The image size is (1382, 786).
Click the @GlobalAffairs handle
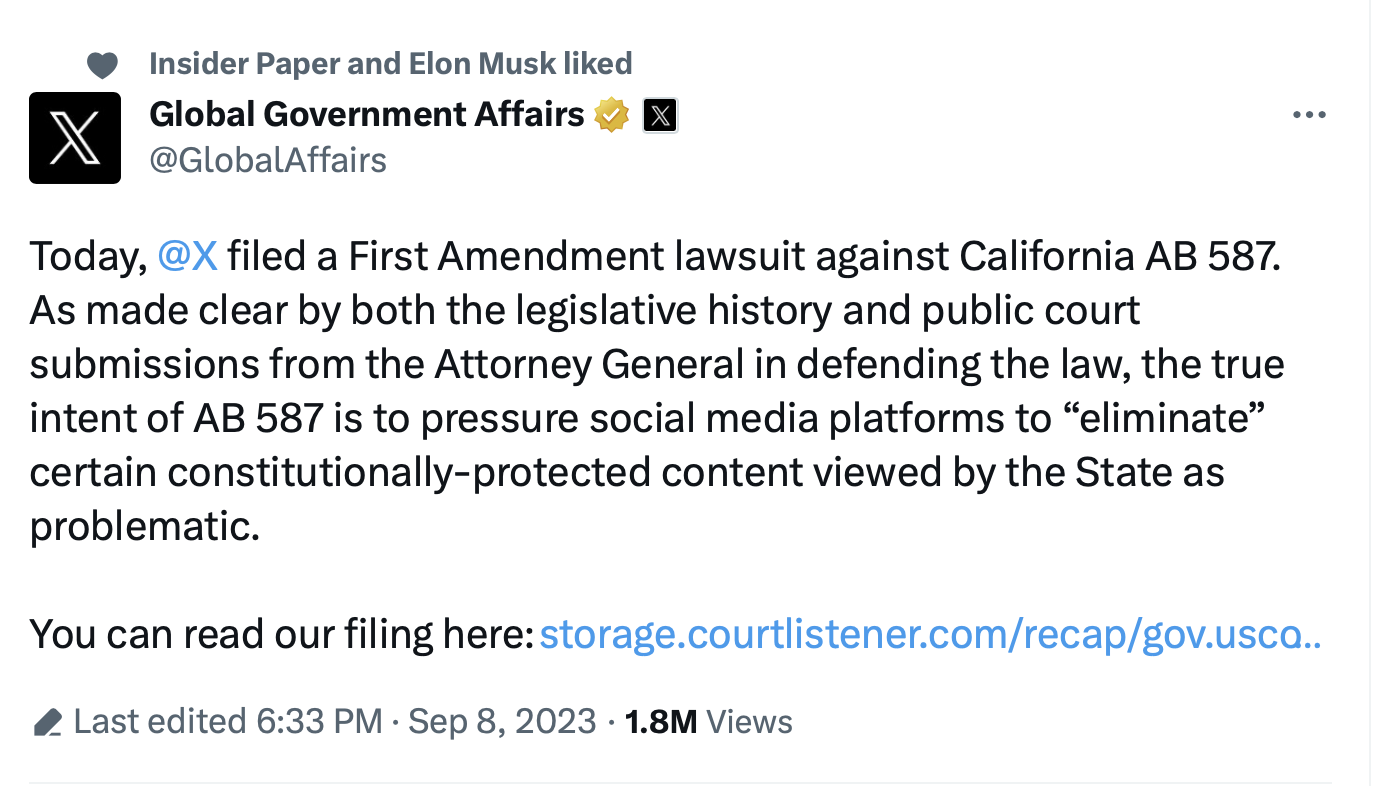pyautogui.click(x=267, y=160)
